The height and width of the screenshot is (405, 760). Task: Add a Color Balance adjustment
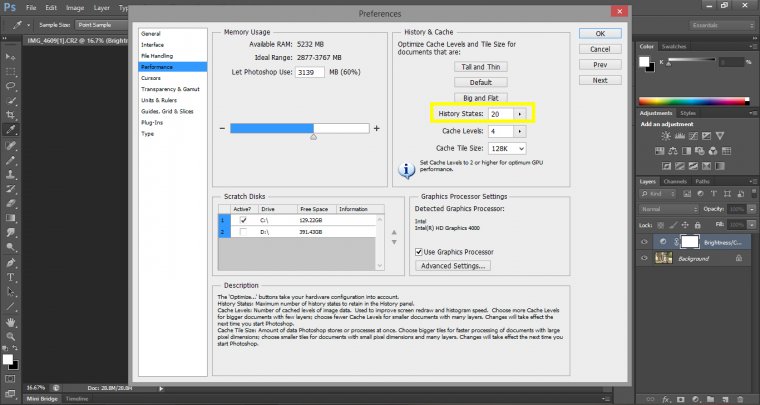[673, 151]
